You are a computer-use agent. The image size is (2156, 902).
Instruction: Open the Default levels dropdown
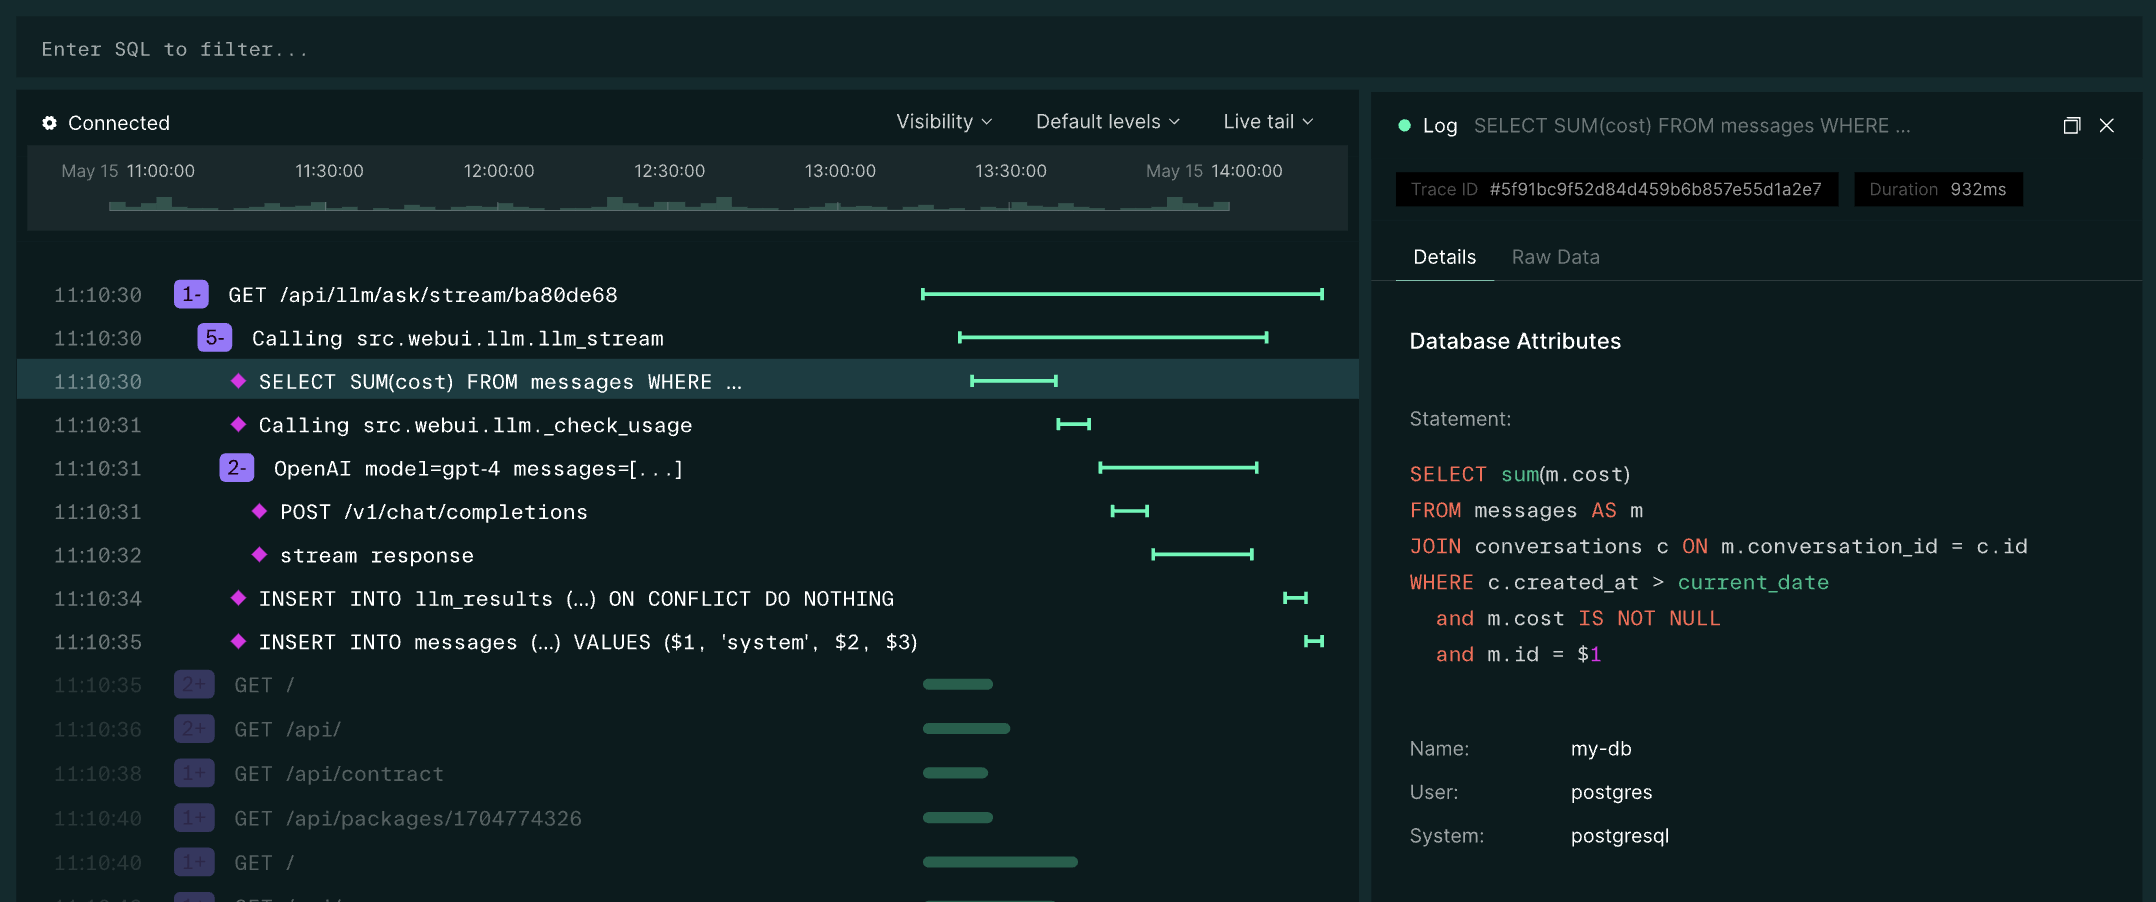pyautogui.click(x=1108, y=122)
